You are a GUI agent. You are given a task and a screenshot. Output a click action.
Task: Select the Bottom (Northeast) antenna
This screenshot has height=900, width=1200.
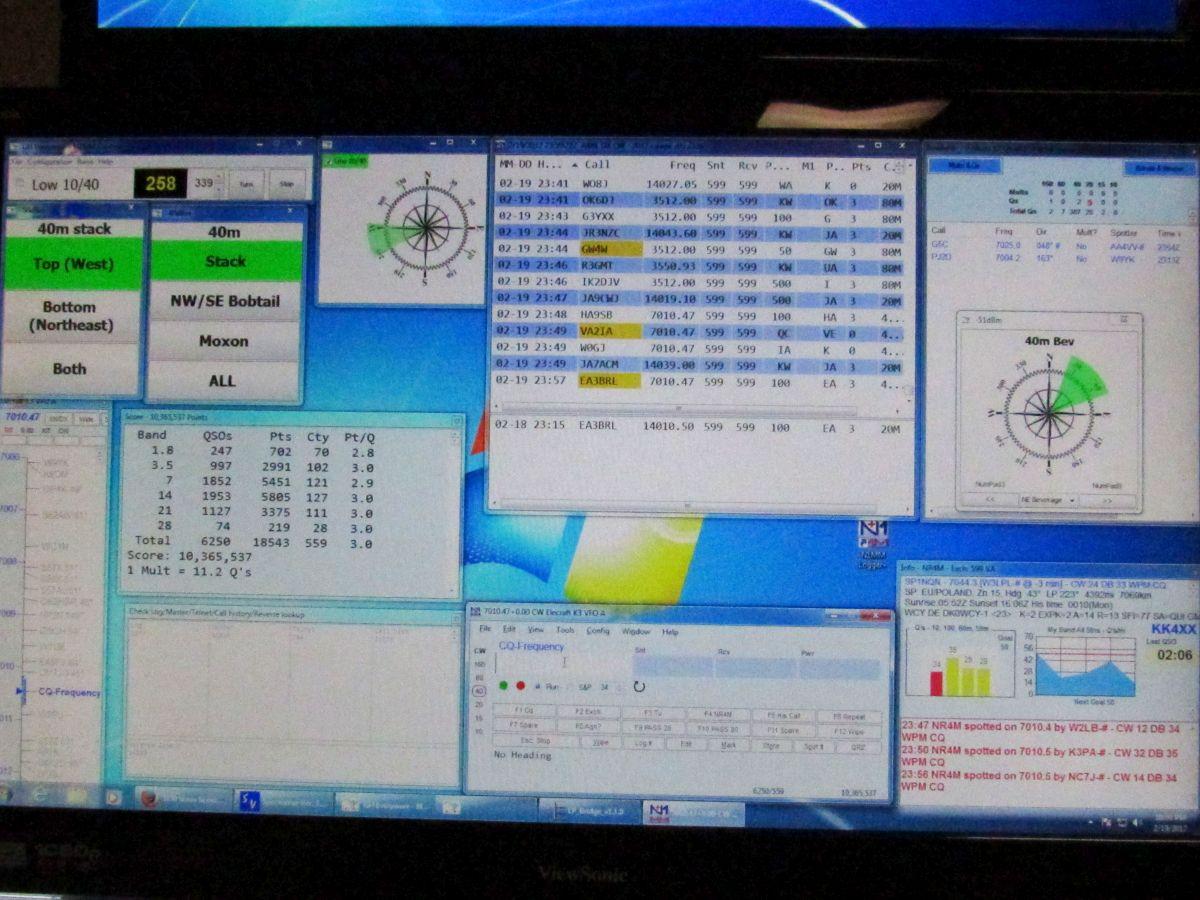click(70, 316)
